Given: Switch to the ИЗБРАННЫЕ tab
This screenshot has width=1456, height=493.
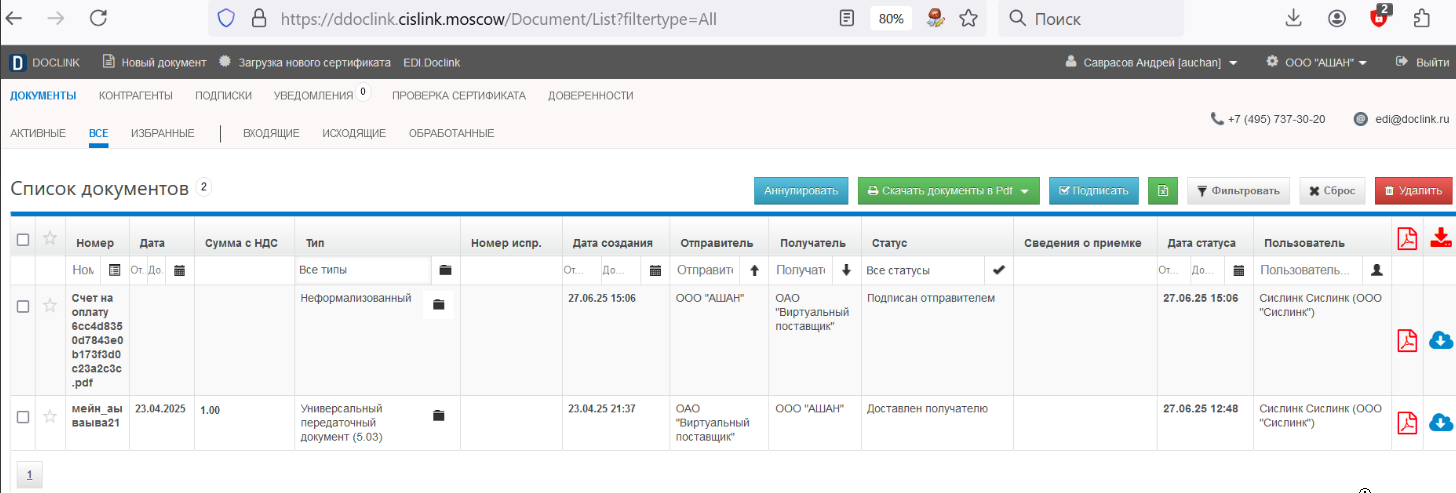Looking at the screenshot, I should (x=162, y=133).
